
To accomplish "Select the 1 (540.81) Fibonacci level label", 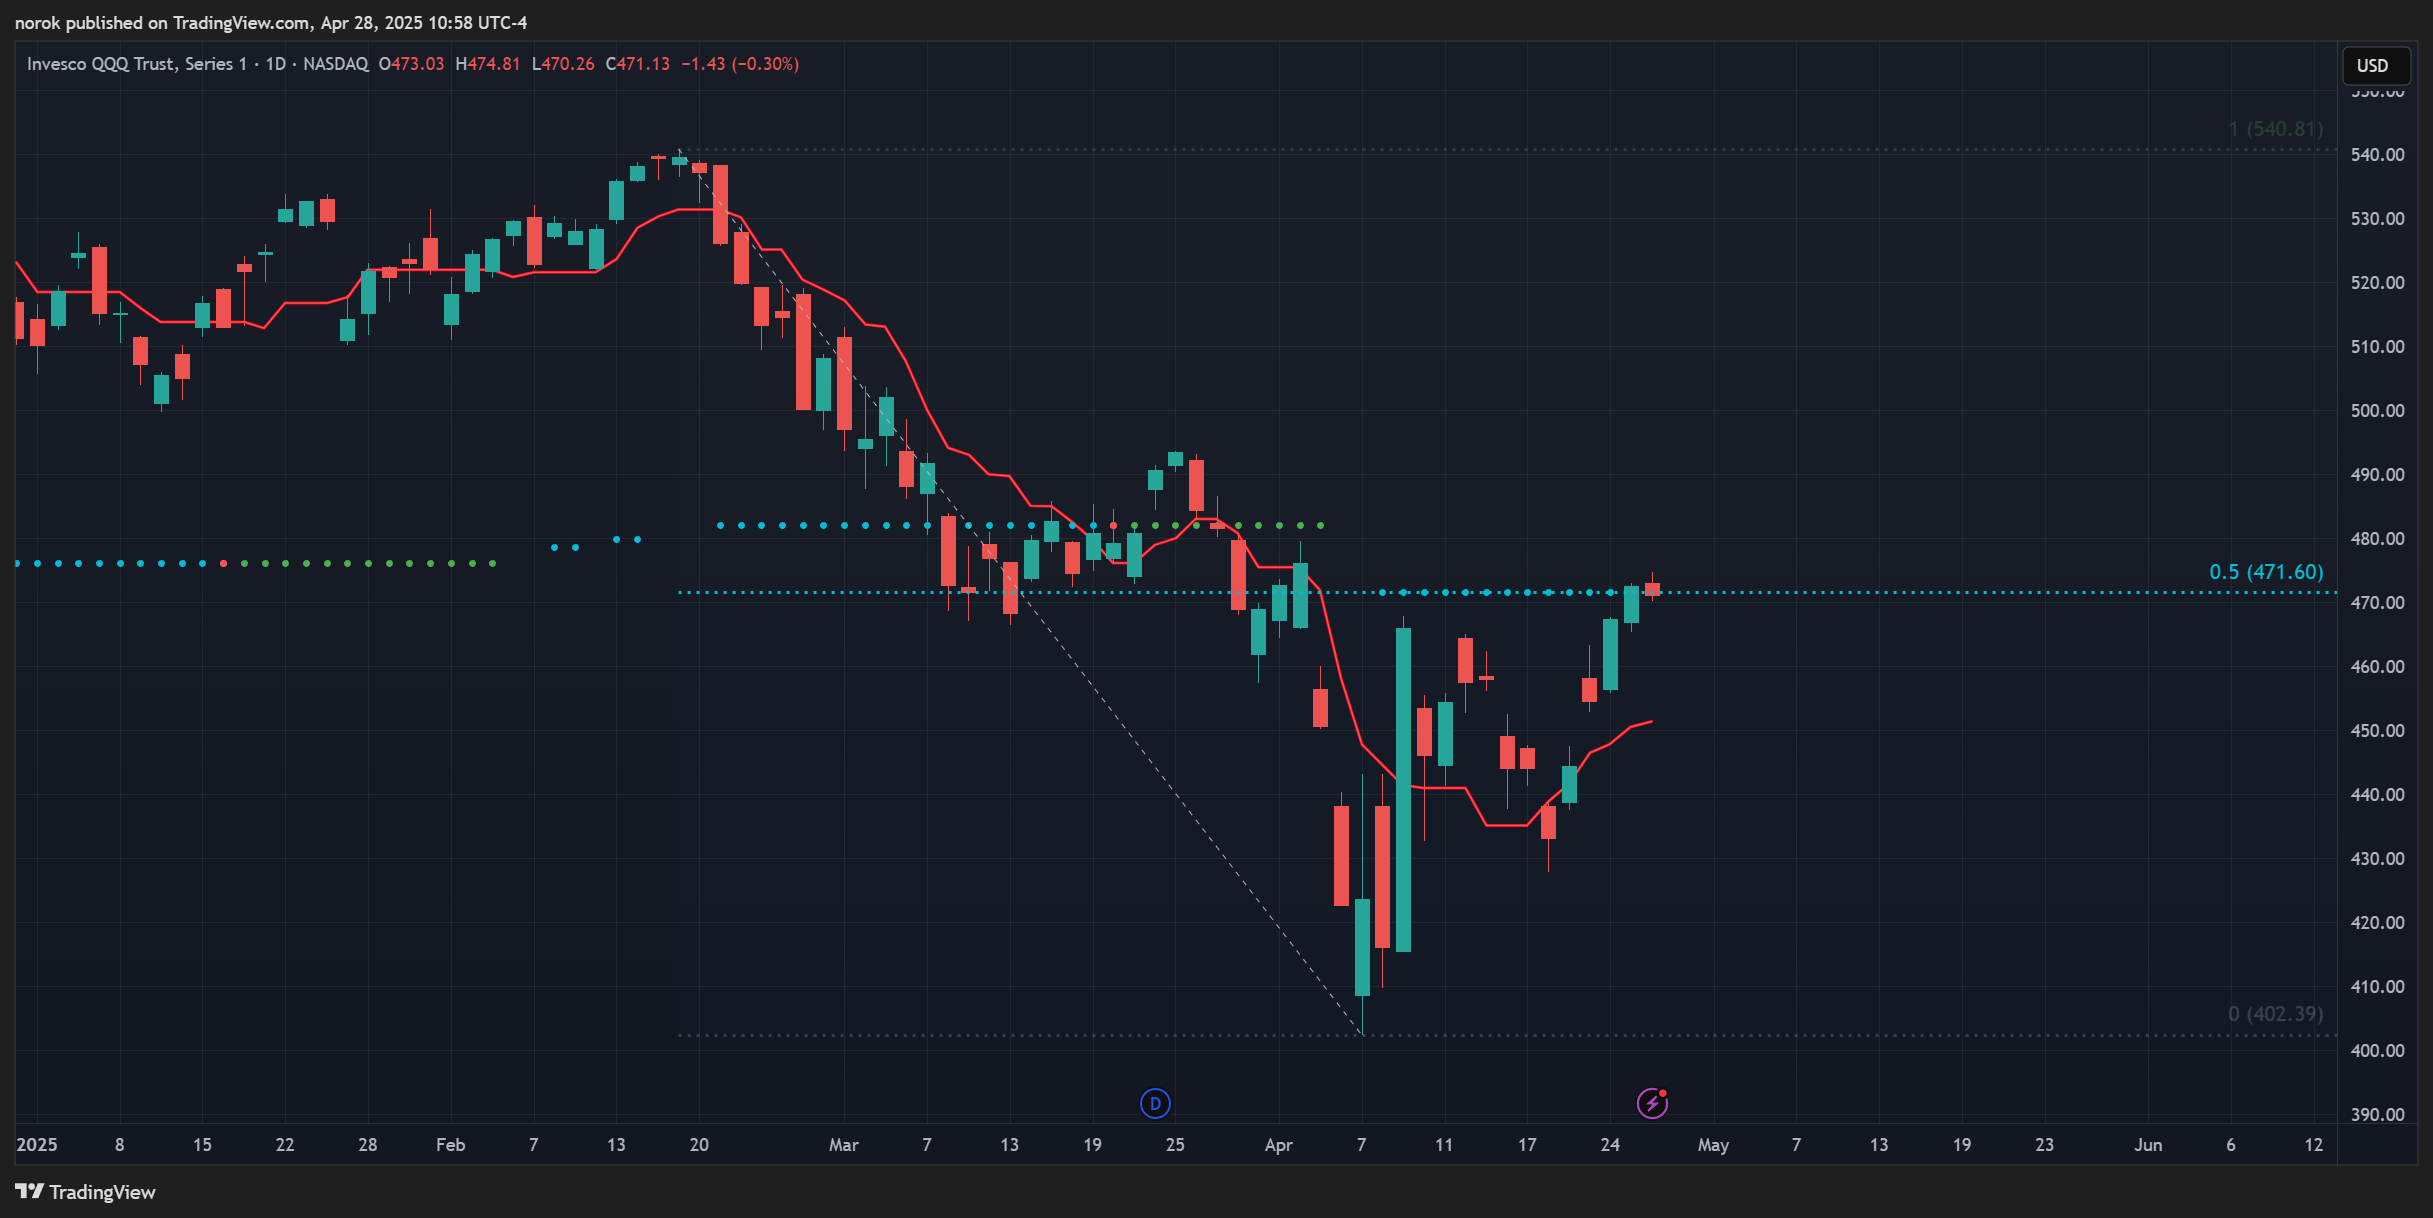I will point(2276,129).
